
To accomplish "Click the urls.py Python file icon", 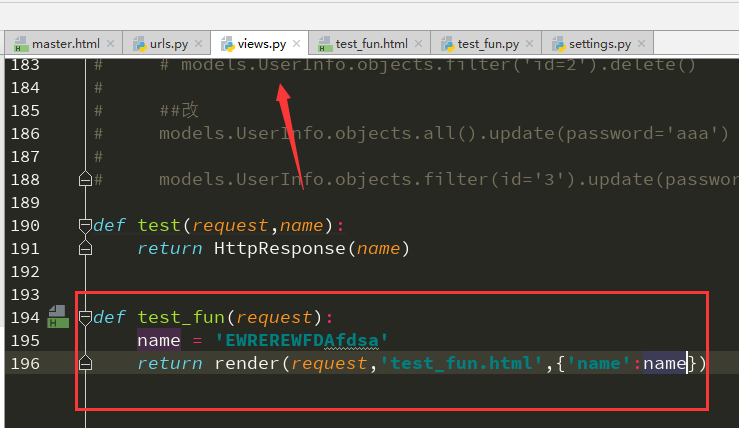I will click(x=140, y=44).
